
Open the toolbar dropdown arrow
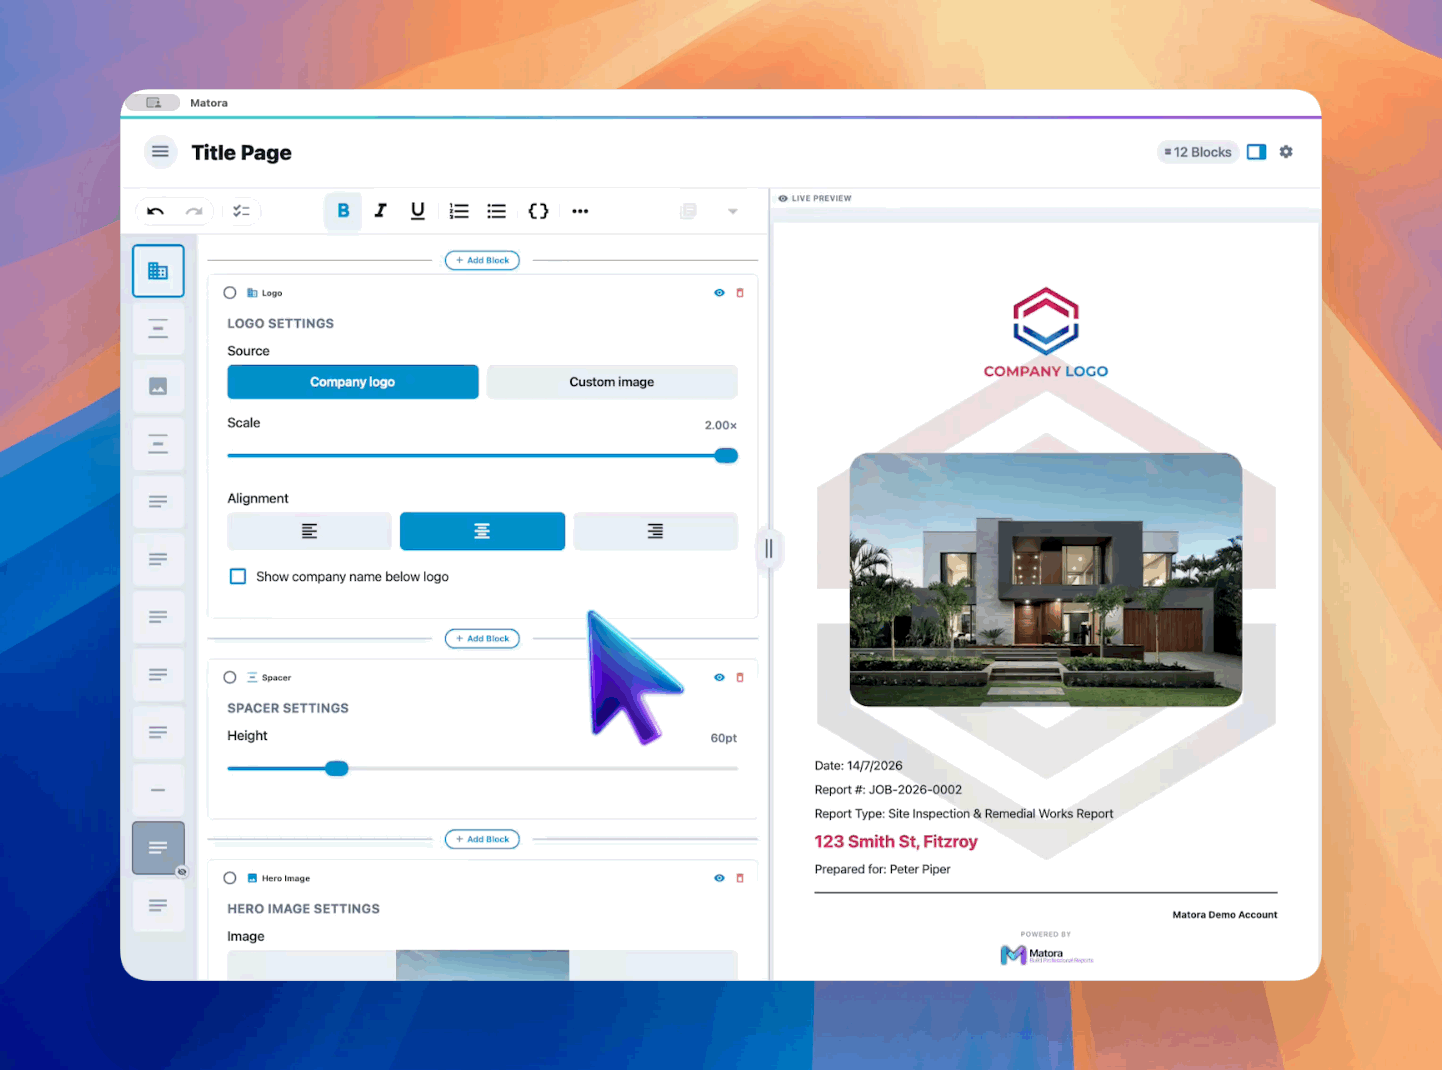tap(733, 211)
